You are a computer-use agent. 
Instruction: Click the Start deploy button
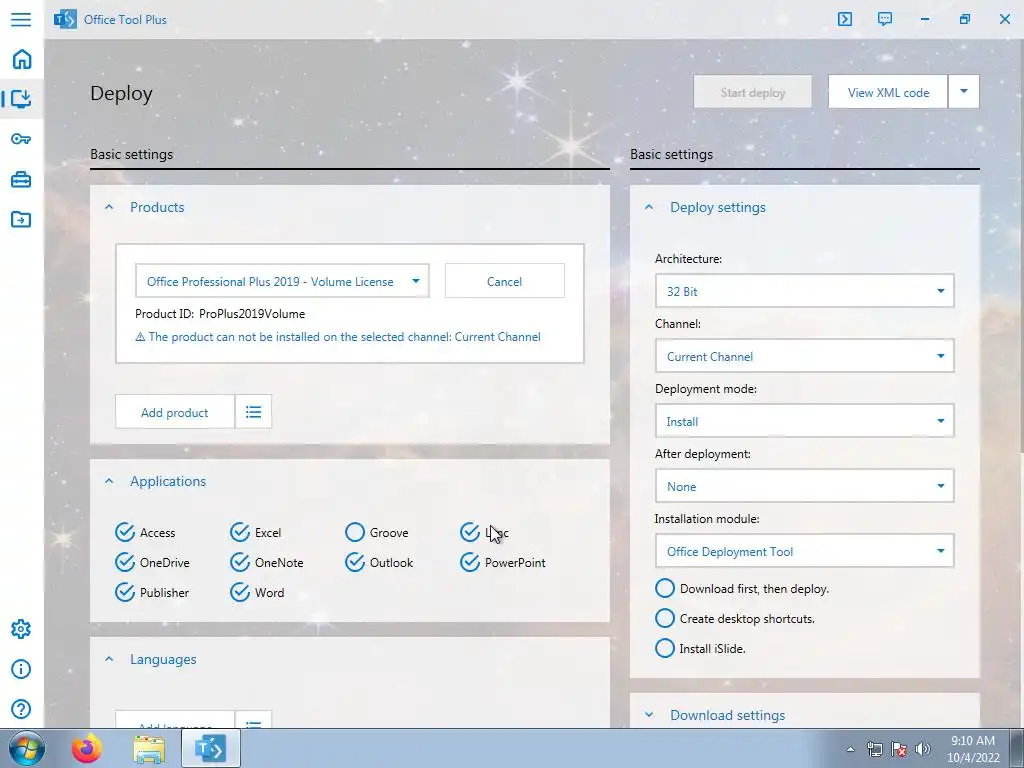click(753, 92)
